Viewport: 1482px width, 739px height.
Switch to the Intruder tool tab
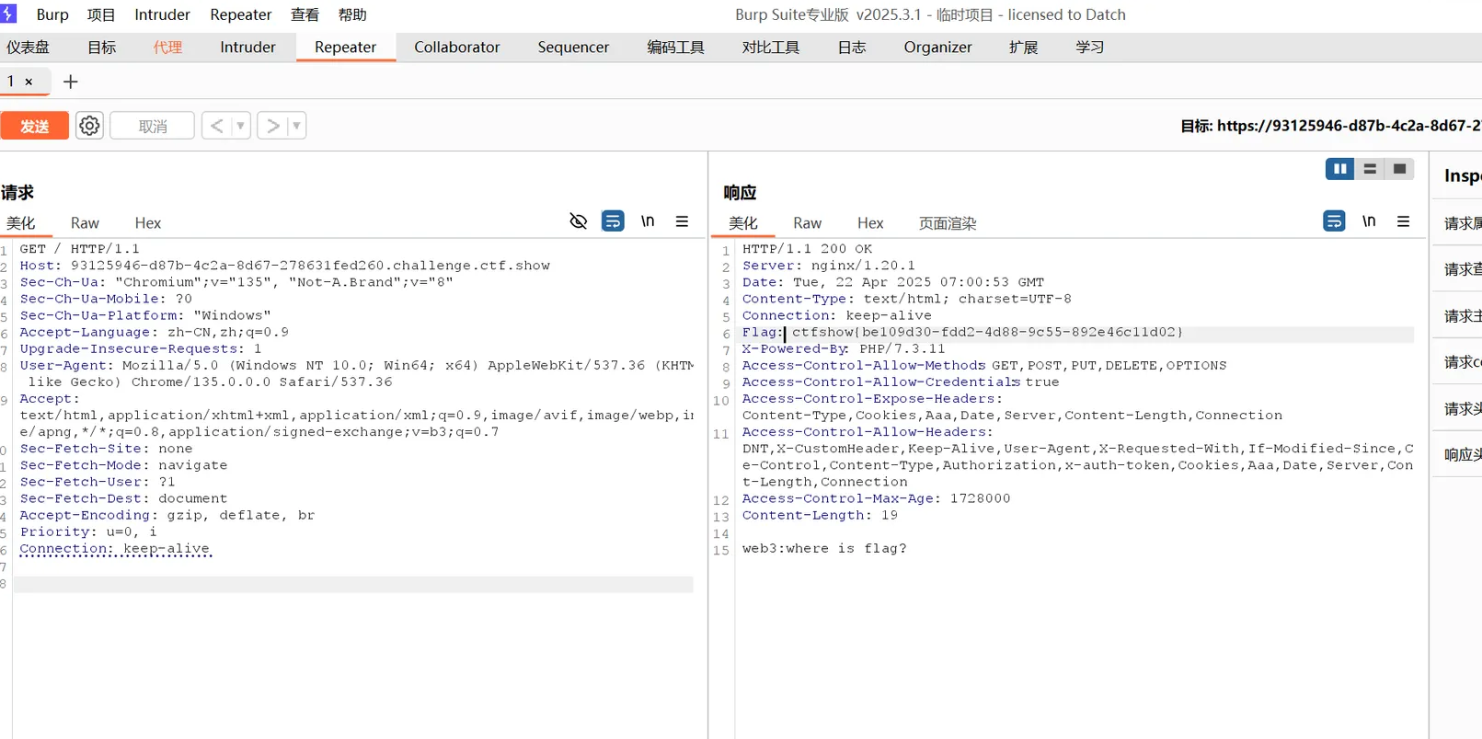tap(248, 47)
